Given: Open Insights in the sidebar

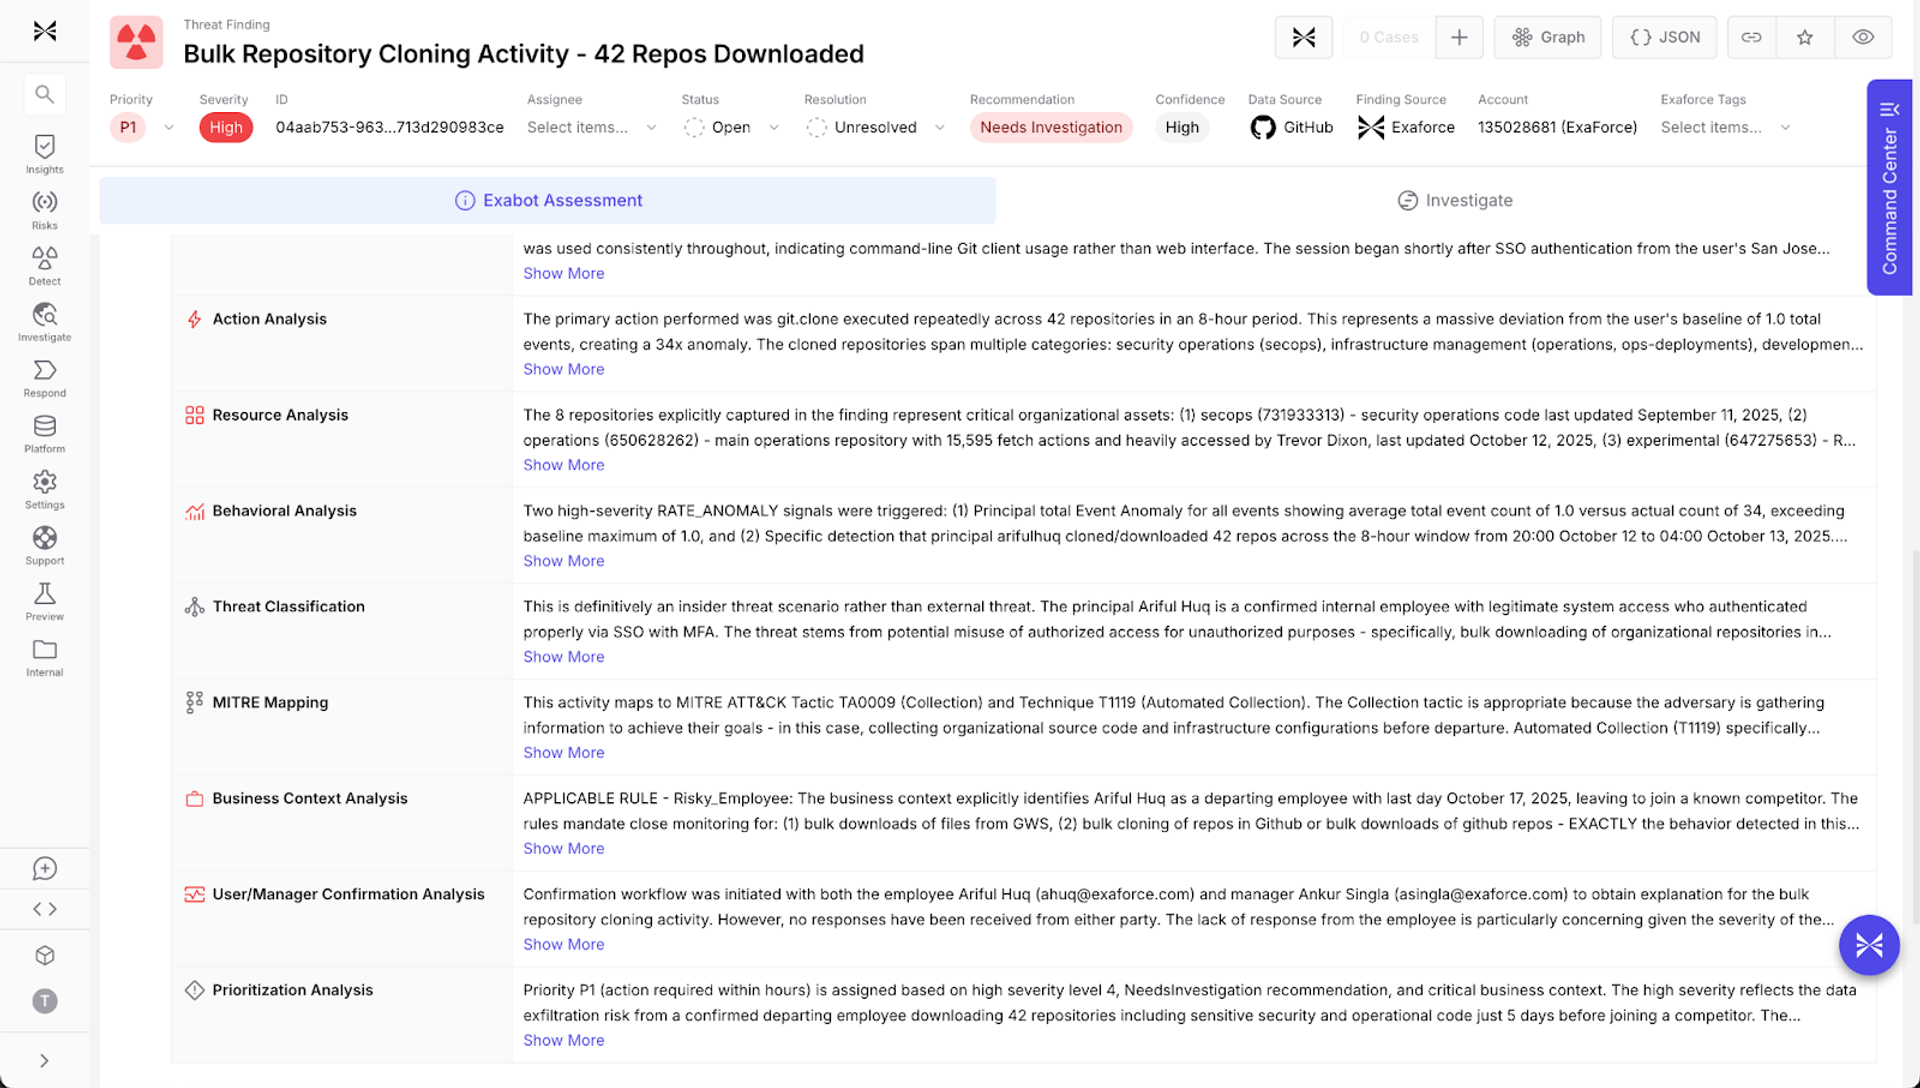Looking at the screenshot, I should click(44, 154).
